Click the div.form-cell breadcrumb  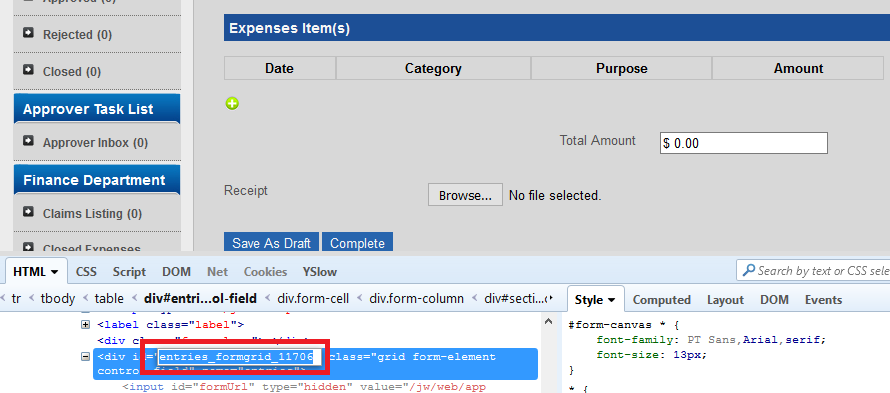tap(313, 298)
